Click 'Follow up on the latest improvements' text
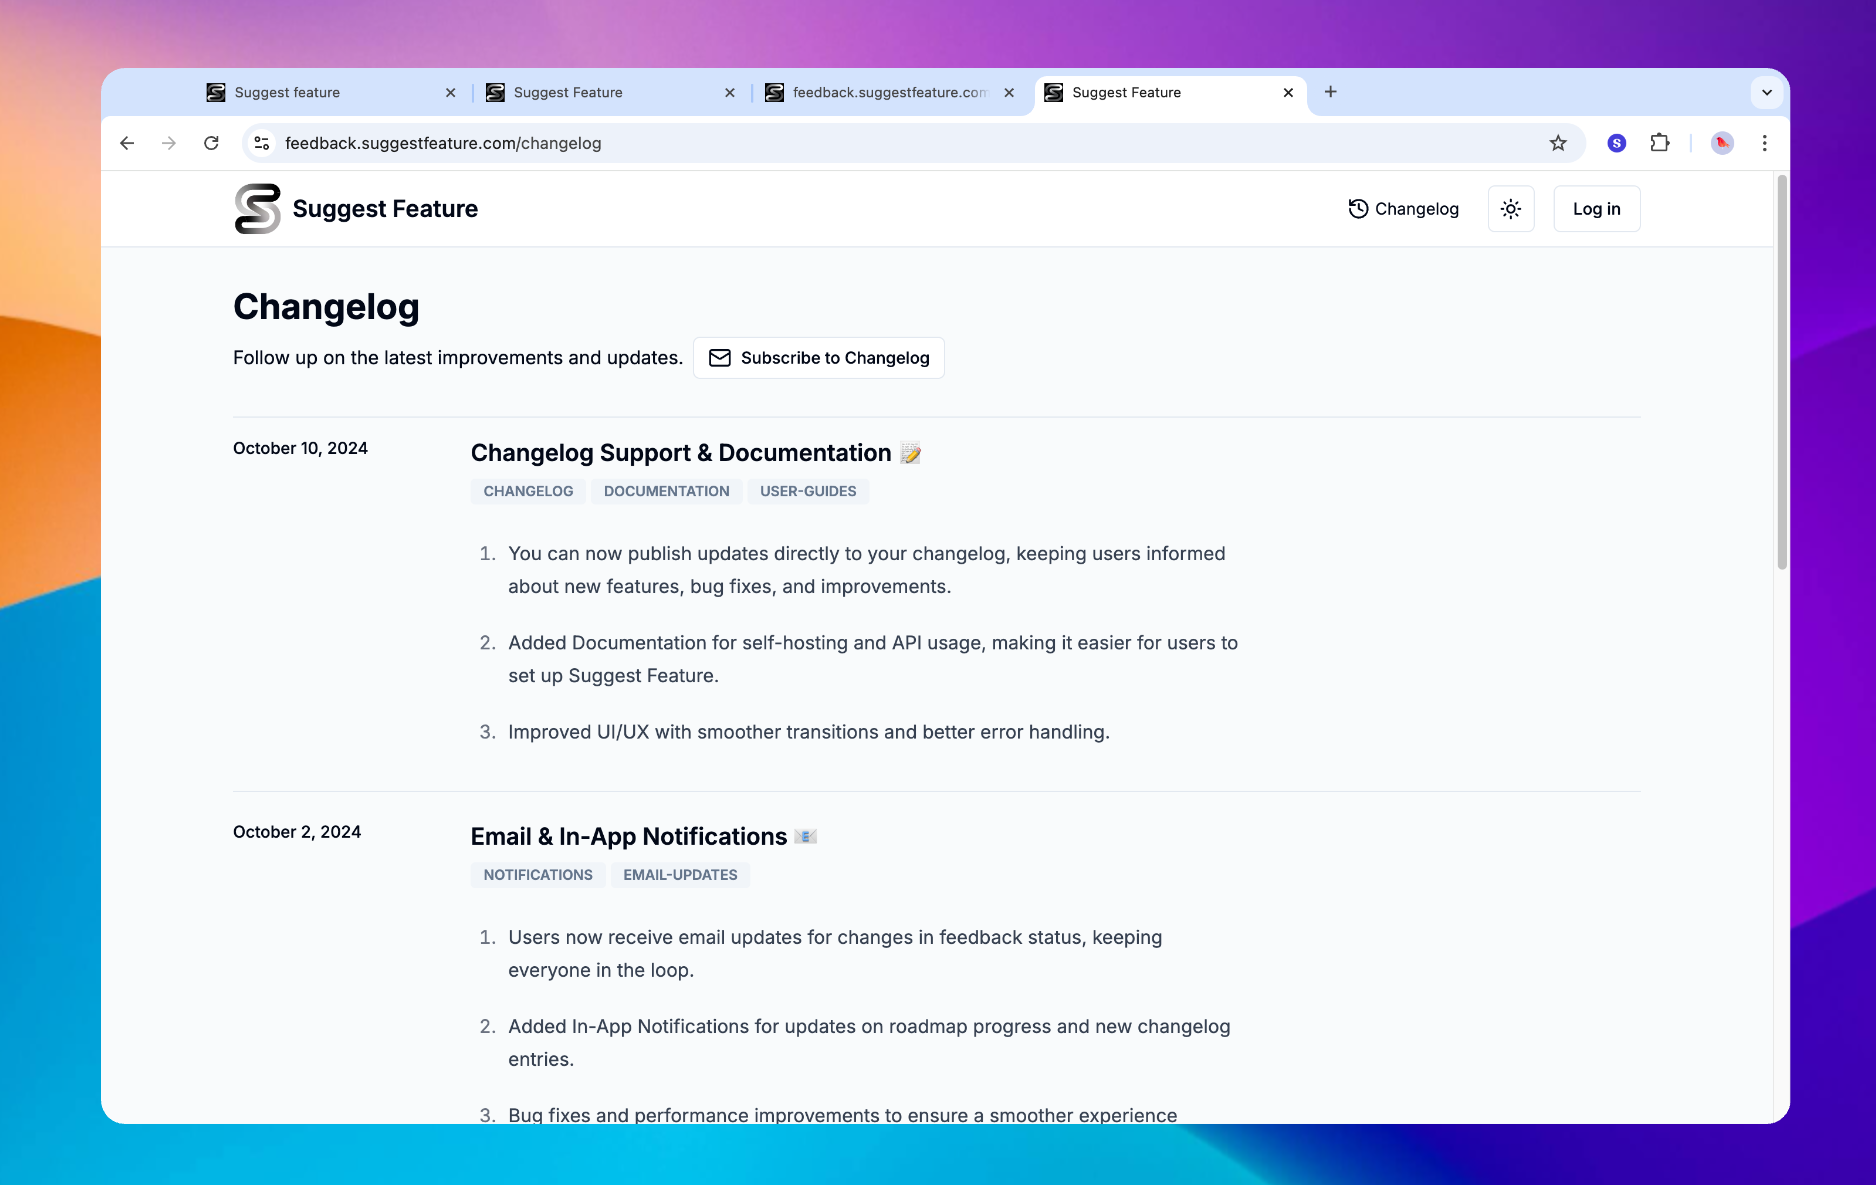This screenshot has height=1185, width=1876. [458, 358]
